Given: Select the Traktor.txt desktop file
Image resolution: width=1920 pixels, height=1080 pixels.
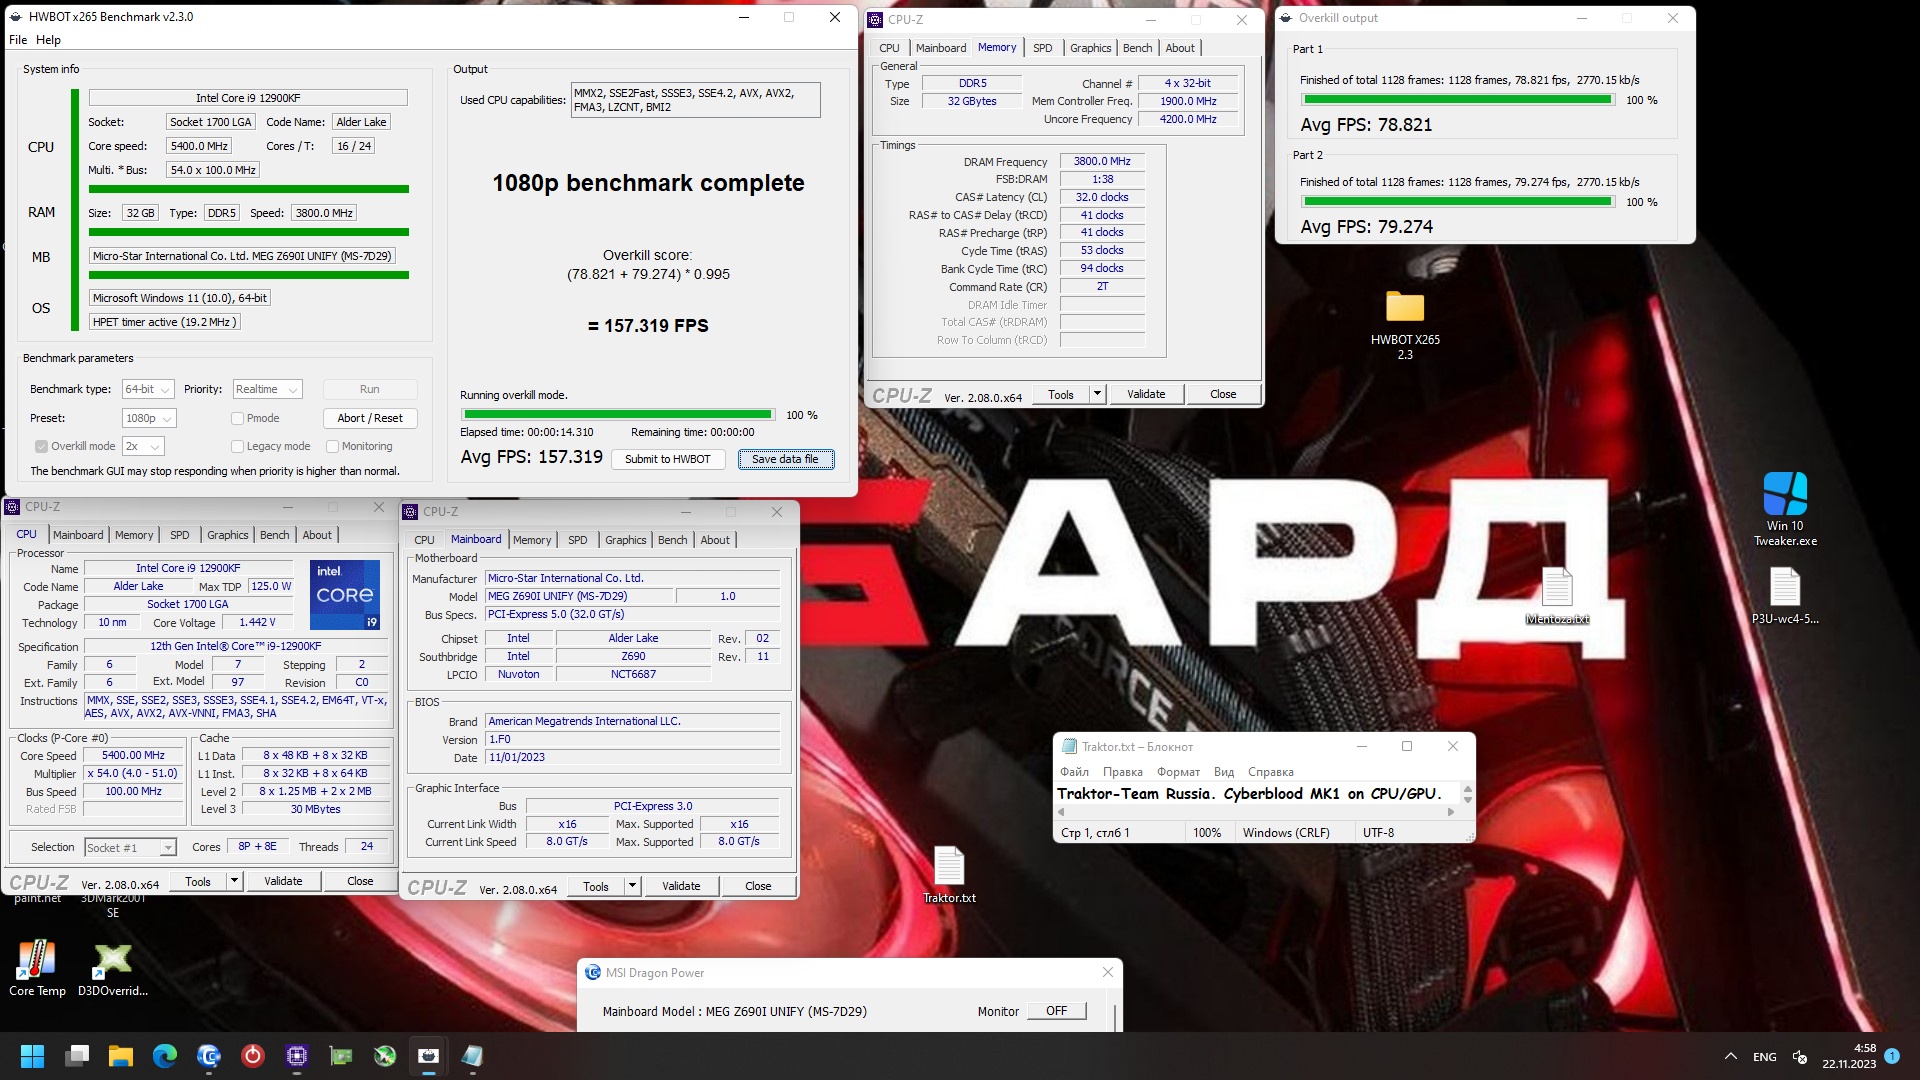Looking at the screenshot, I should 949,875.
